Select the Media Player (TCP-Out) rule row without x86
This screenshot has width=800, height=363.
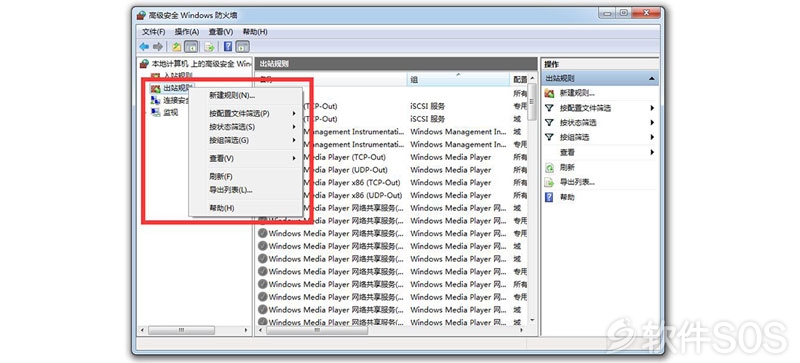point(391,157)
